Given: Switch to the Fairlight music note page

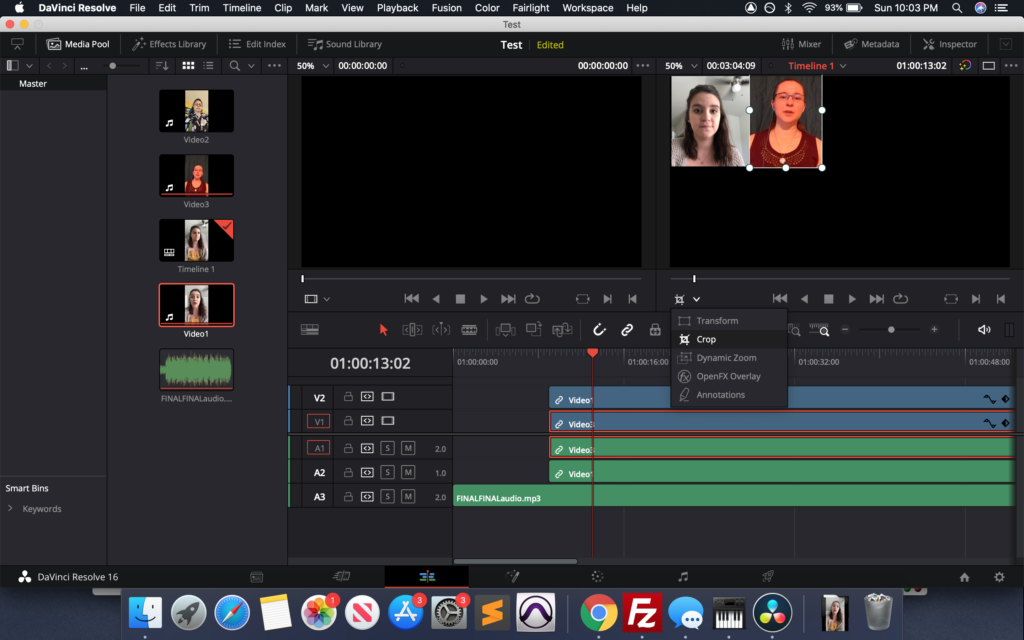Looking at the screenshot, I should click(x=683, y=577).
